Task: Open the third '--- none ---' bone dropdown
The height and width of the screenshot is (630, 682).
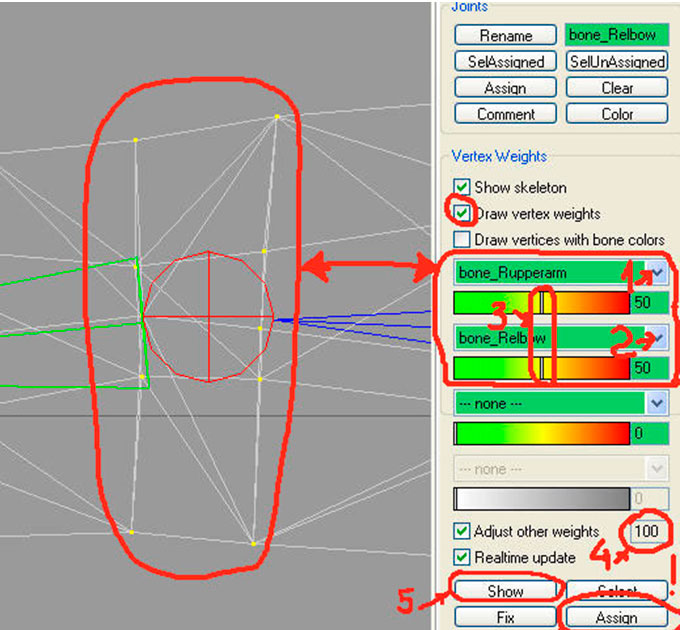Action: tap(657, 403)
